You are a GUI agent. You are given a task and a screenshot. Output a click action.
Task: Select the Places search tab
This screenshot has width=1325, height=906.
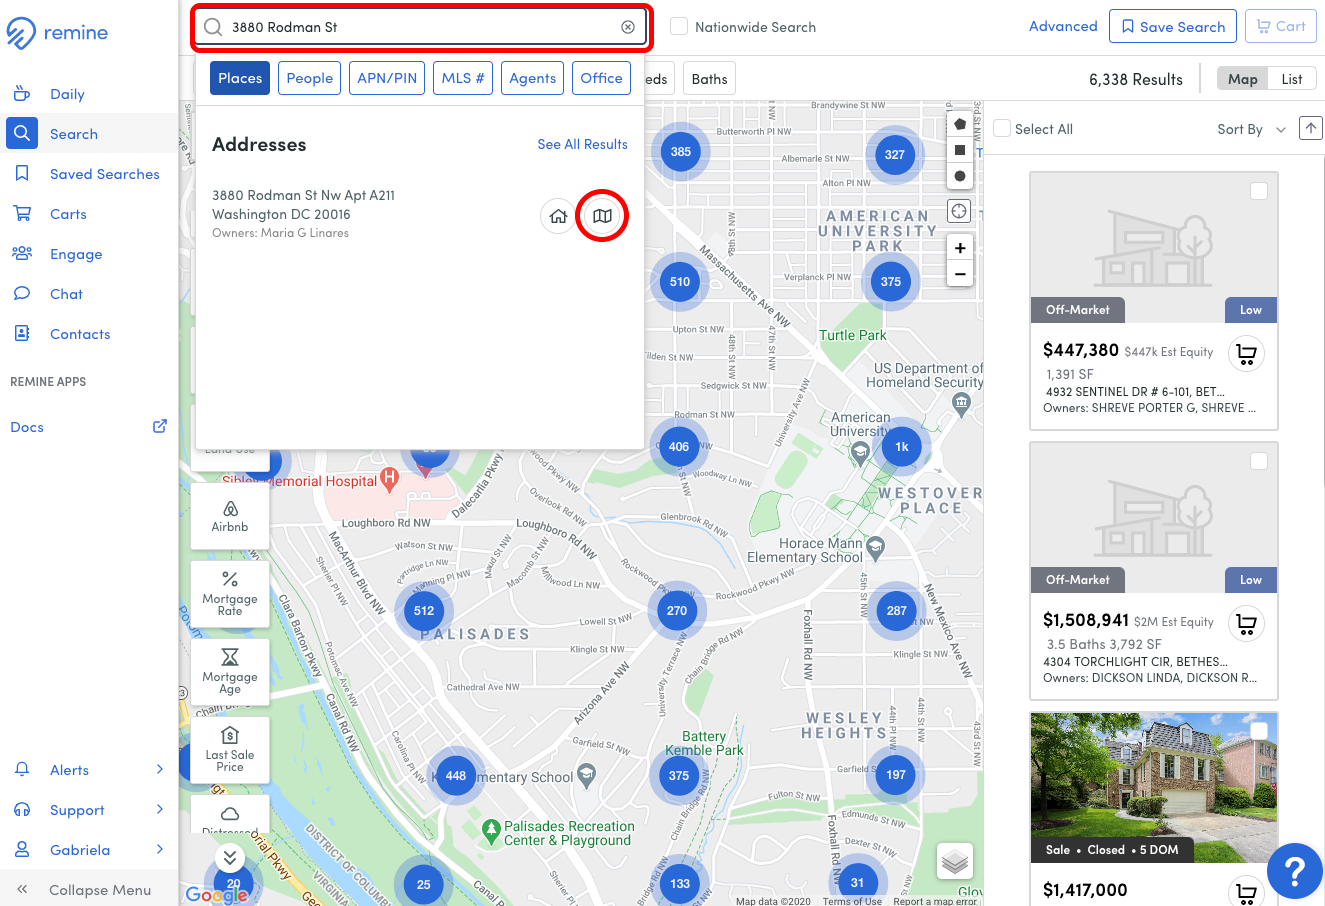[240, 78]
